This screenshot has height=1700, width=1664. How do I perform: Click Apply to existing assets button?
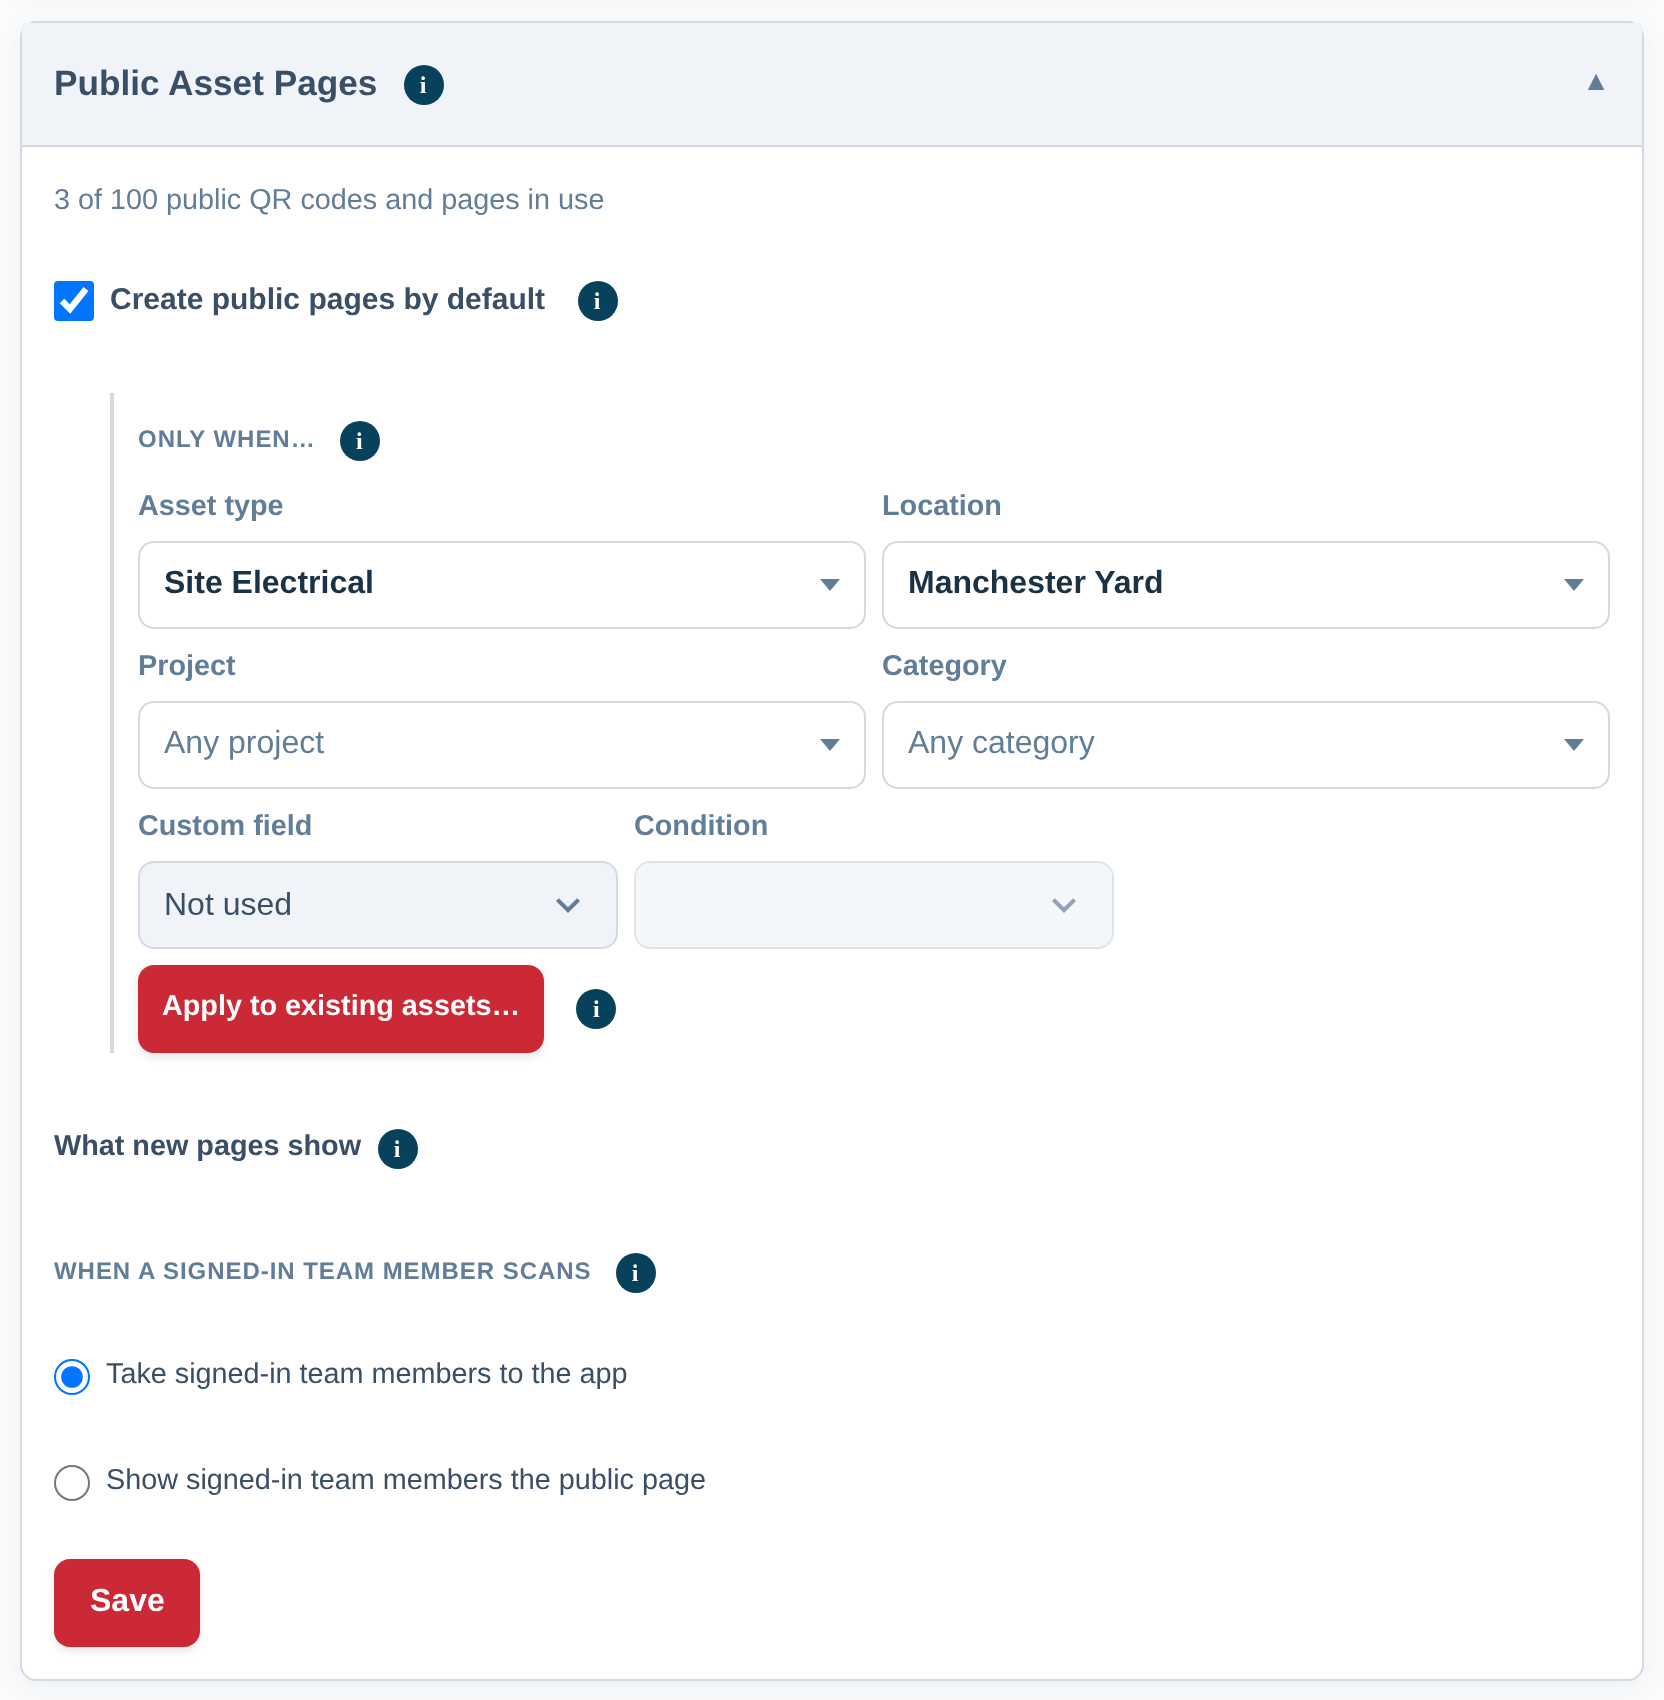pos(341,1009)
